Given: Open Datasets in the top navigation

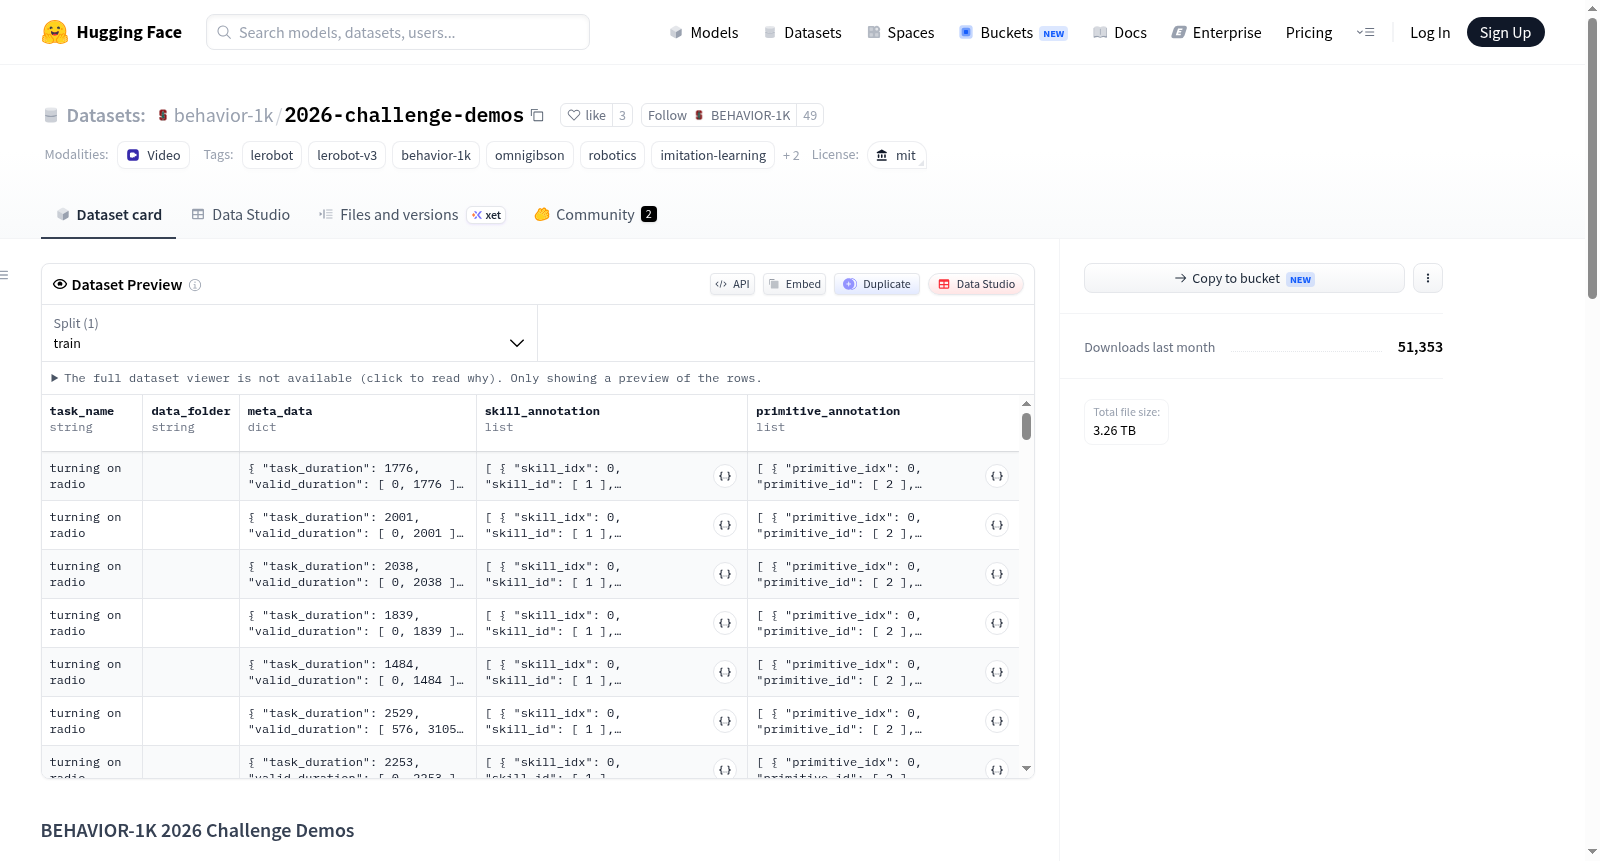Looking at the screenshot, I should [803, 32].
